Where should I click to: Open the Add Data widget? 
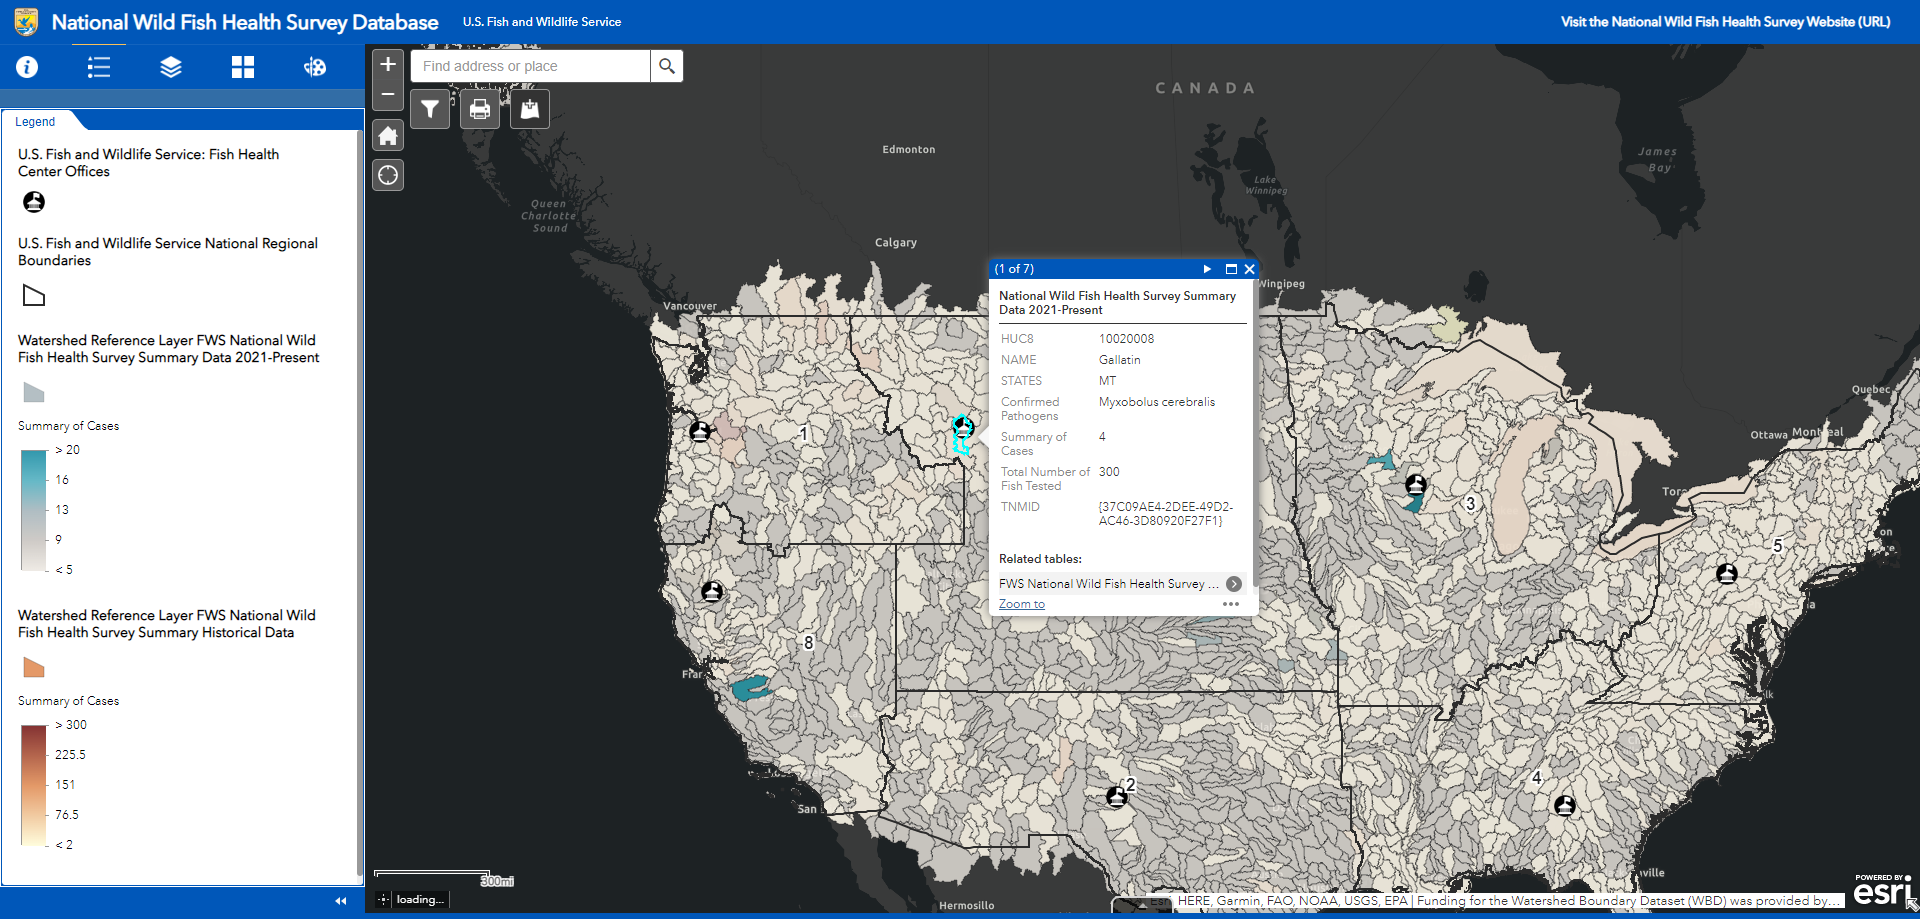click(x=530, y=109)
